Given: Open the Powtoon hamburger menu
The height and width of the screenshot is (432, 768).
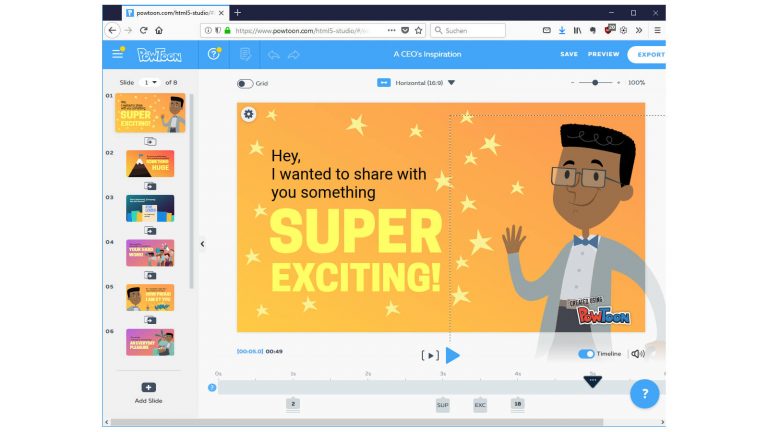Looking at the screenshot, I should point(118,54).
